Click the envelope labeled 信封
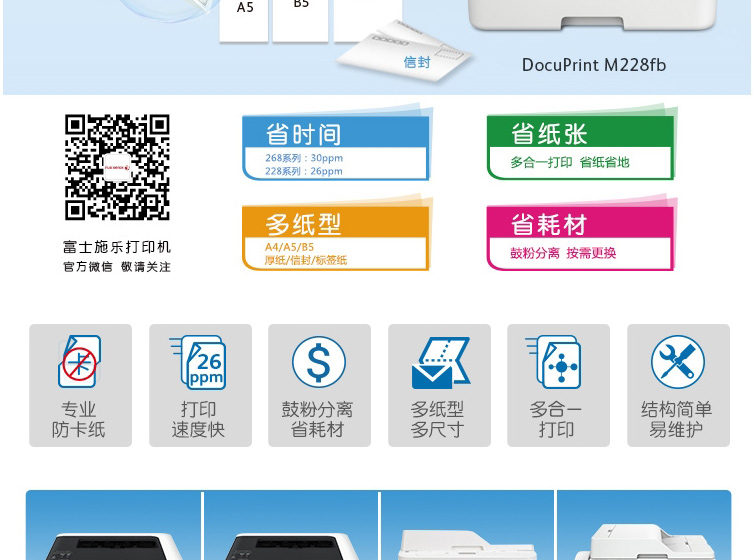 404,52
